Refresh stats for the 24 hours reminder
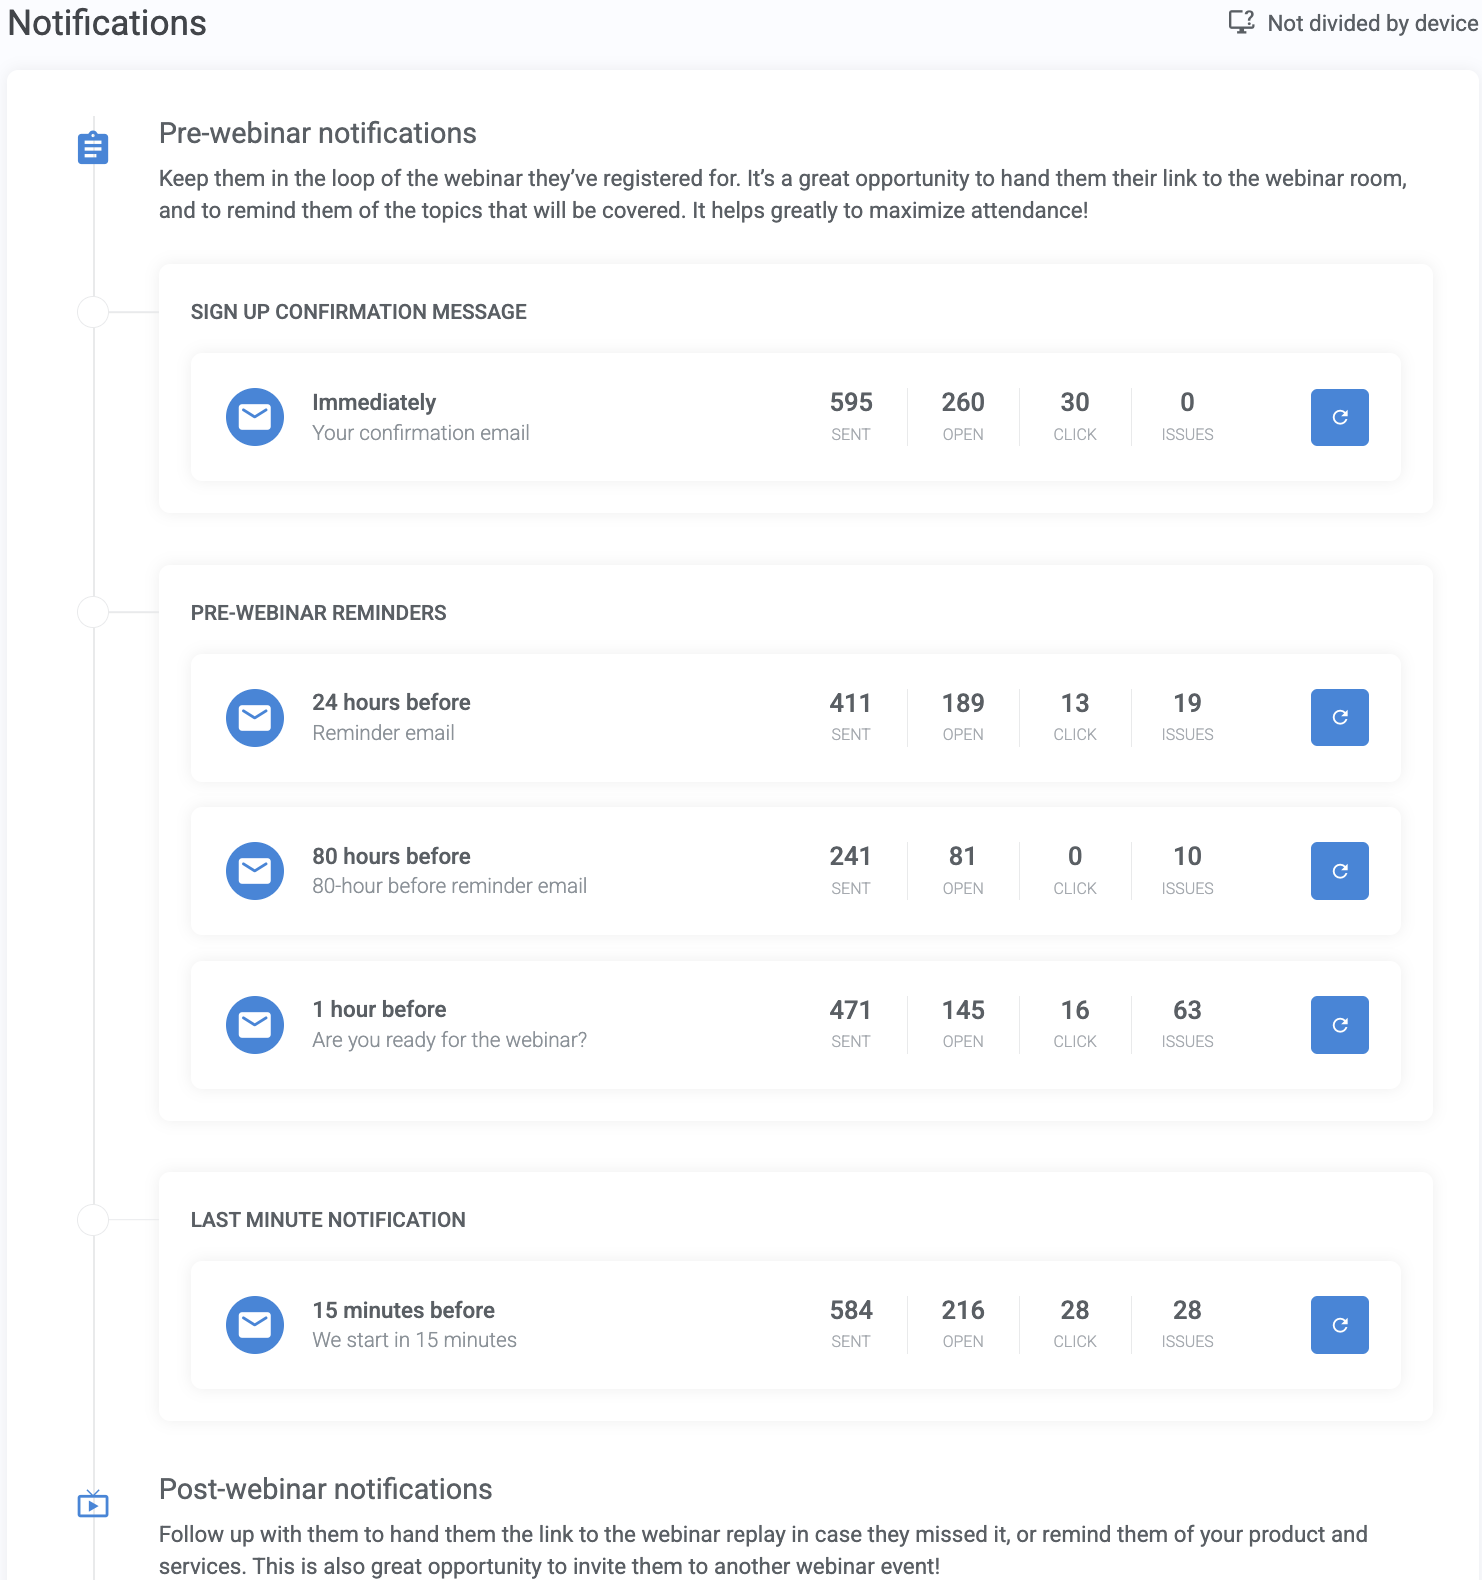1482x1580 pixels. coord(1339,717)
